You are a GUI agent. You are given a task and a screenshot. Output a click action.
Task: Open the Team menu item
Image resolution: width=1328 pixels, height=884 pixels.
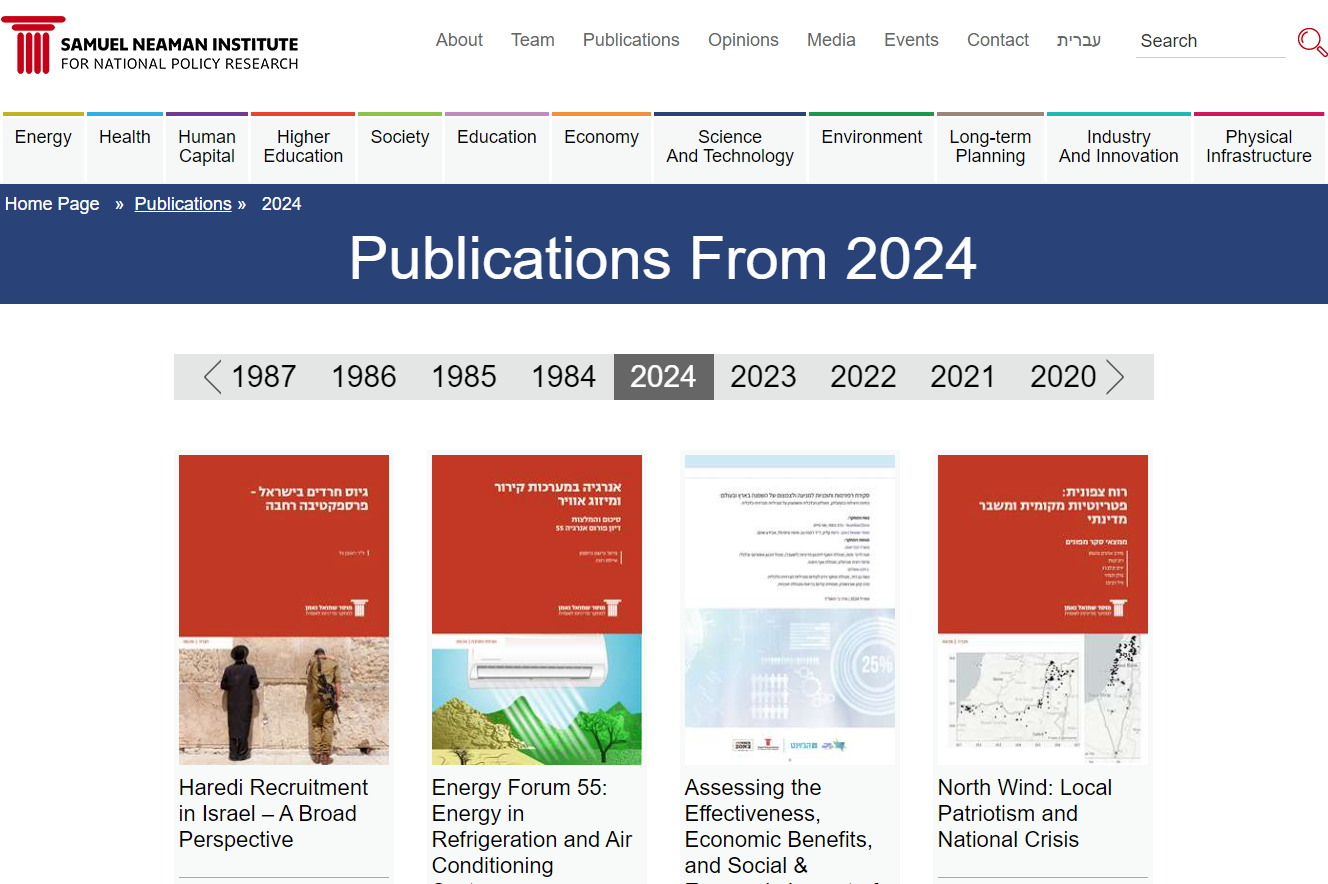532,40
